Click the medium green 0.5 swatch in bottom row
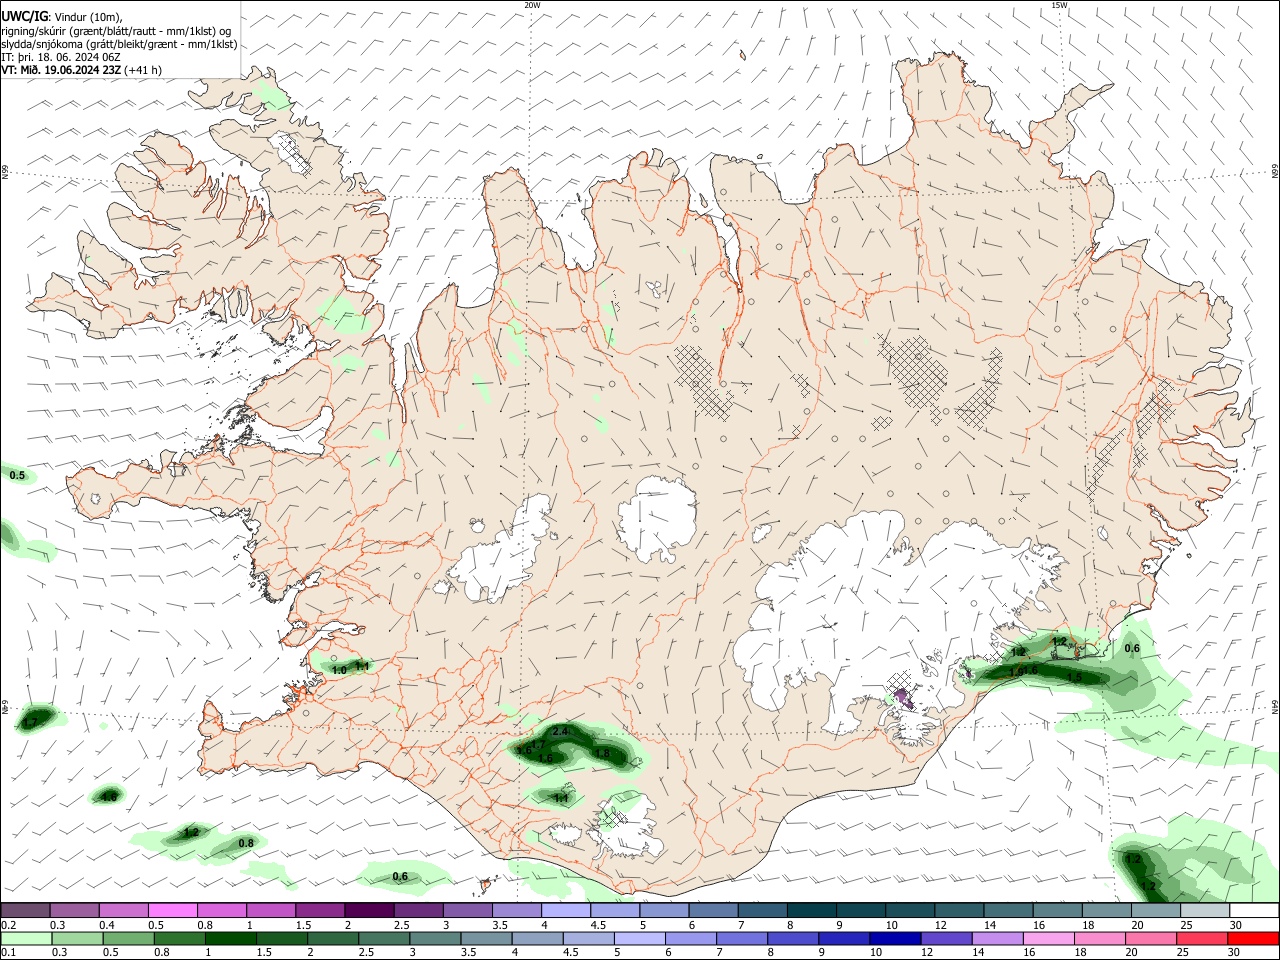The width and height of the screenshot is (1280, 960). tap(128, 939)
